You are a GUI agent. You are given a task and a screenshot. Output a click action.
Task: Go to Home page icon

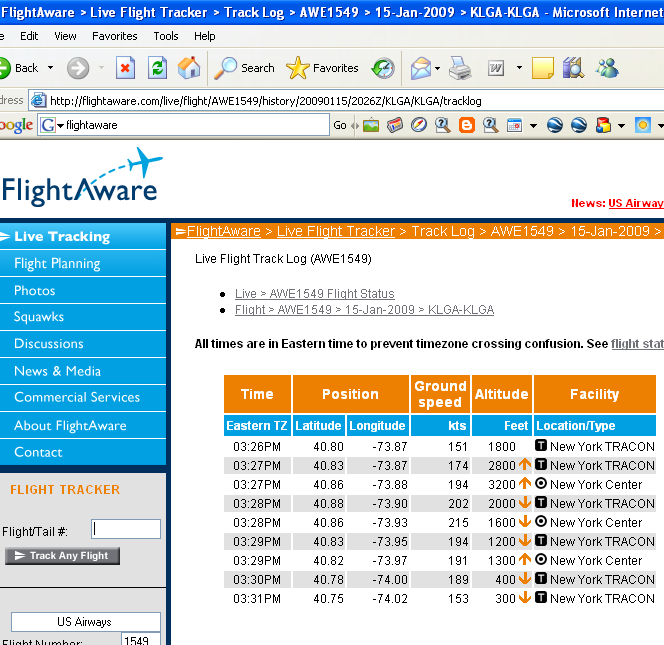pos(189,68)
